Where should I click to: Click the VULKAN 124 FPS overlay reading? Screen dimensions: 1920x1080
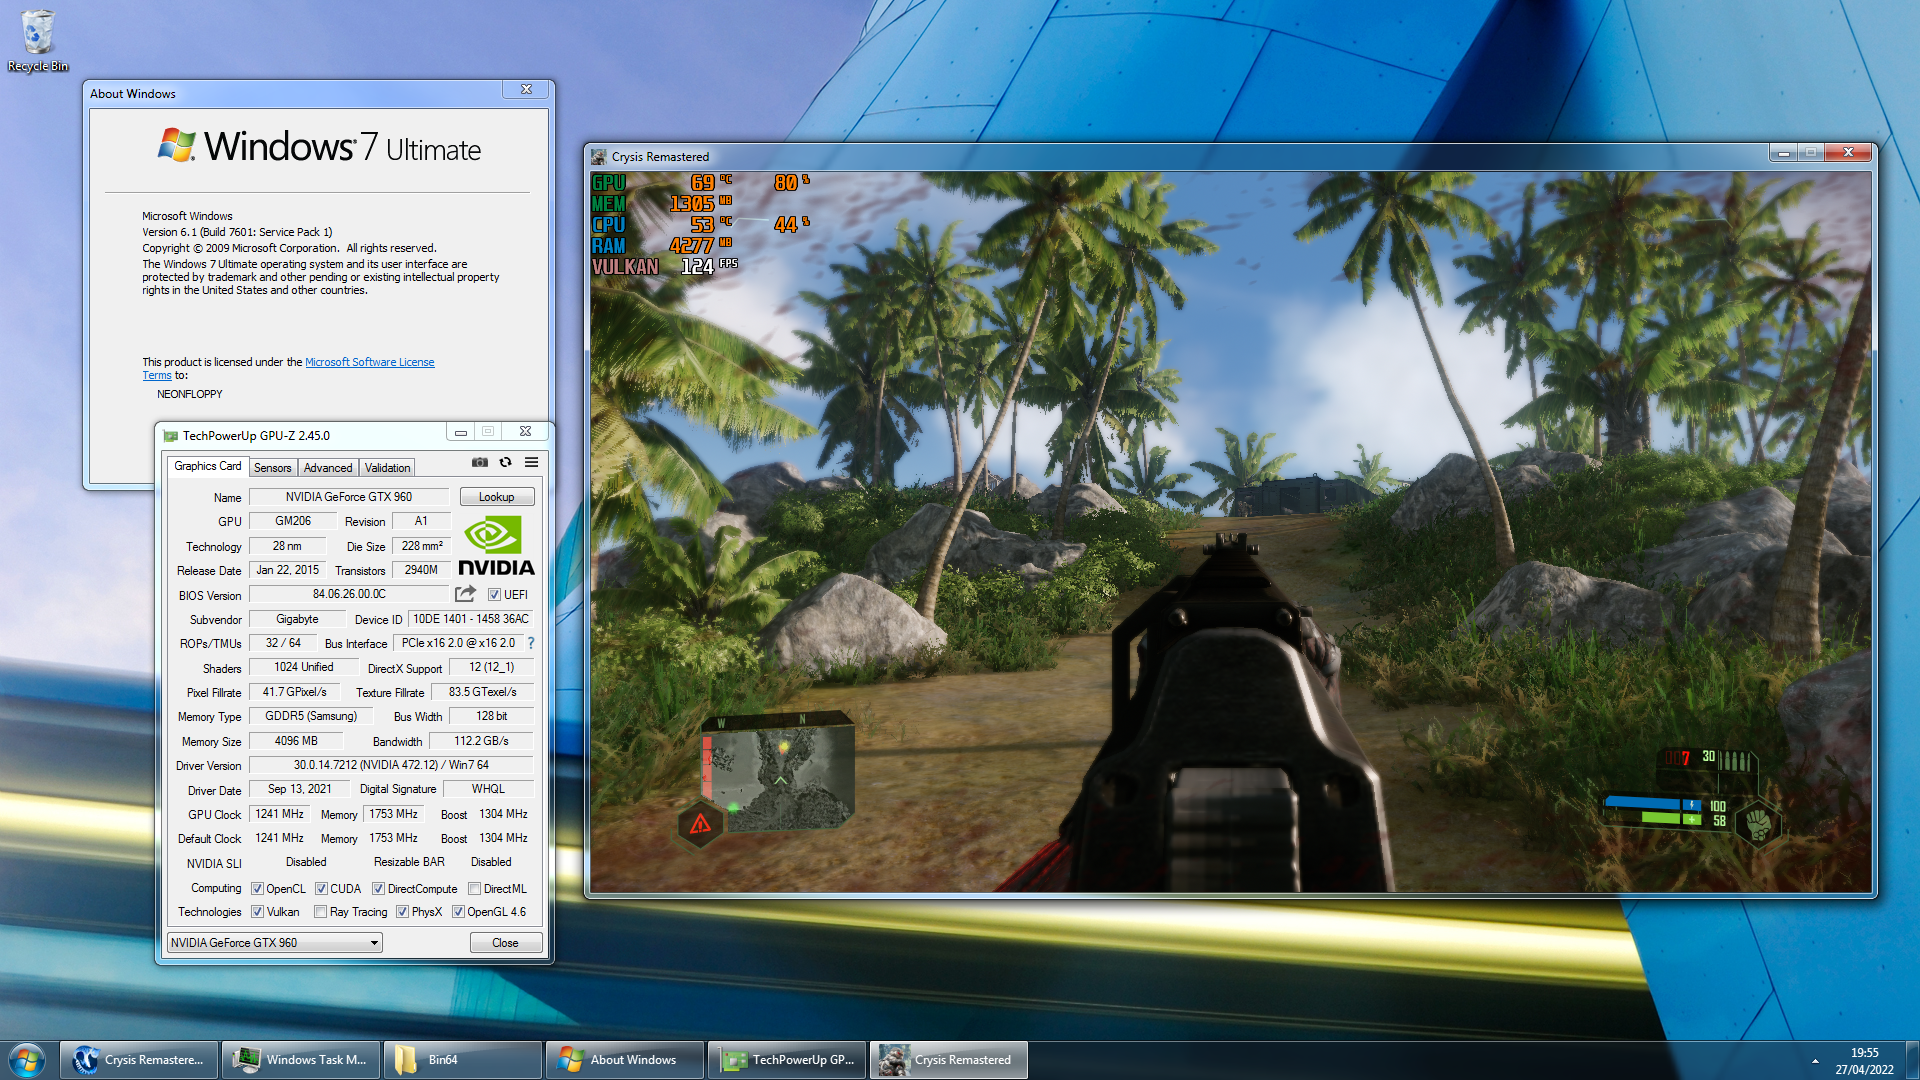[x=665, y=267]
